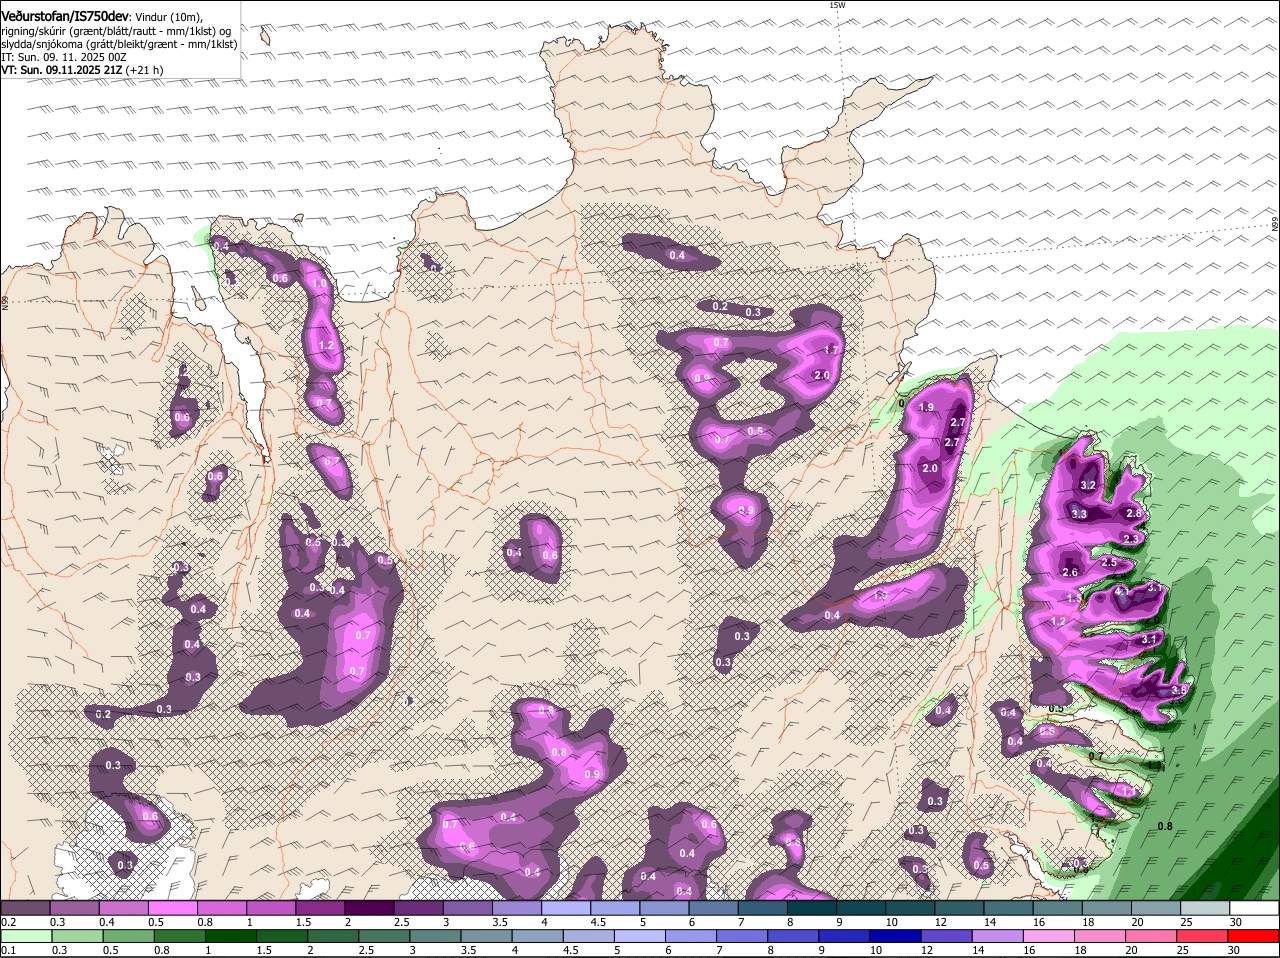1280x958 pixels.
Task: Click the '0.1' label in bottom legend row
Action: click(7, 950)
